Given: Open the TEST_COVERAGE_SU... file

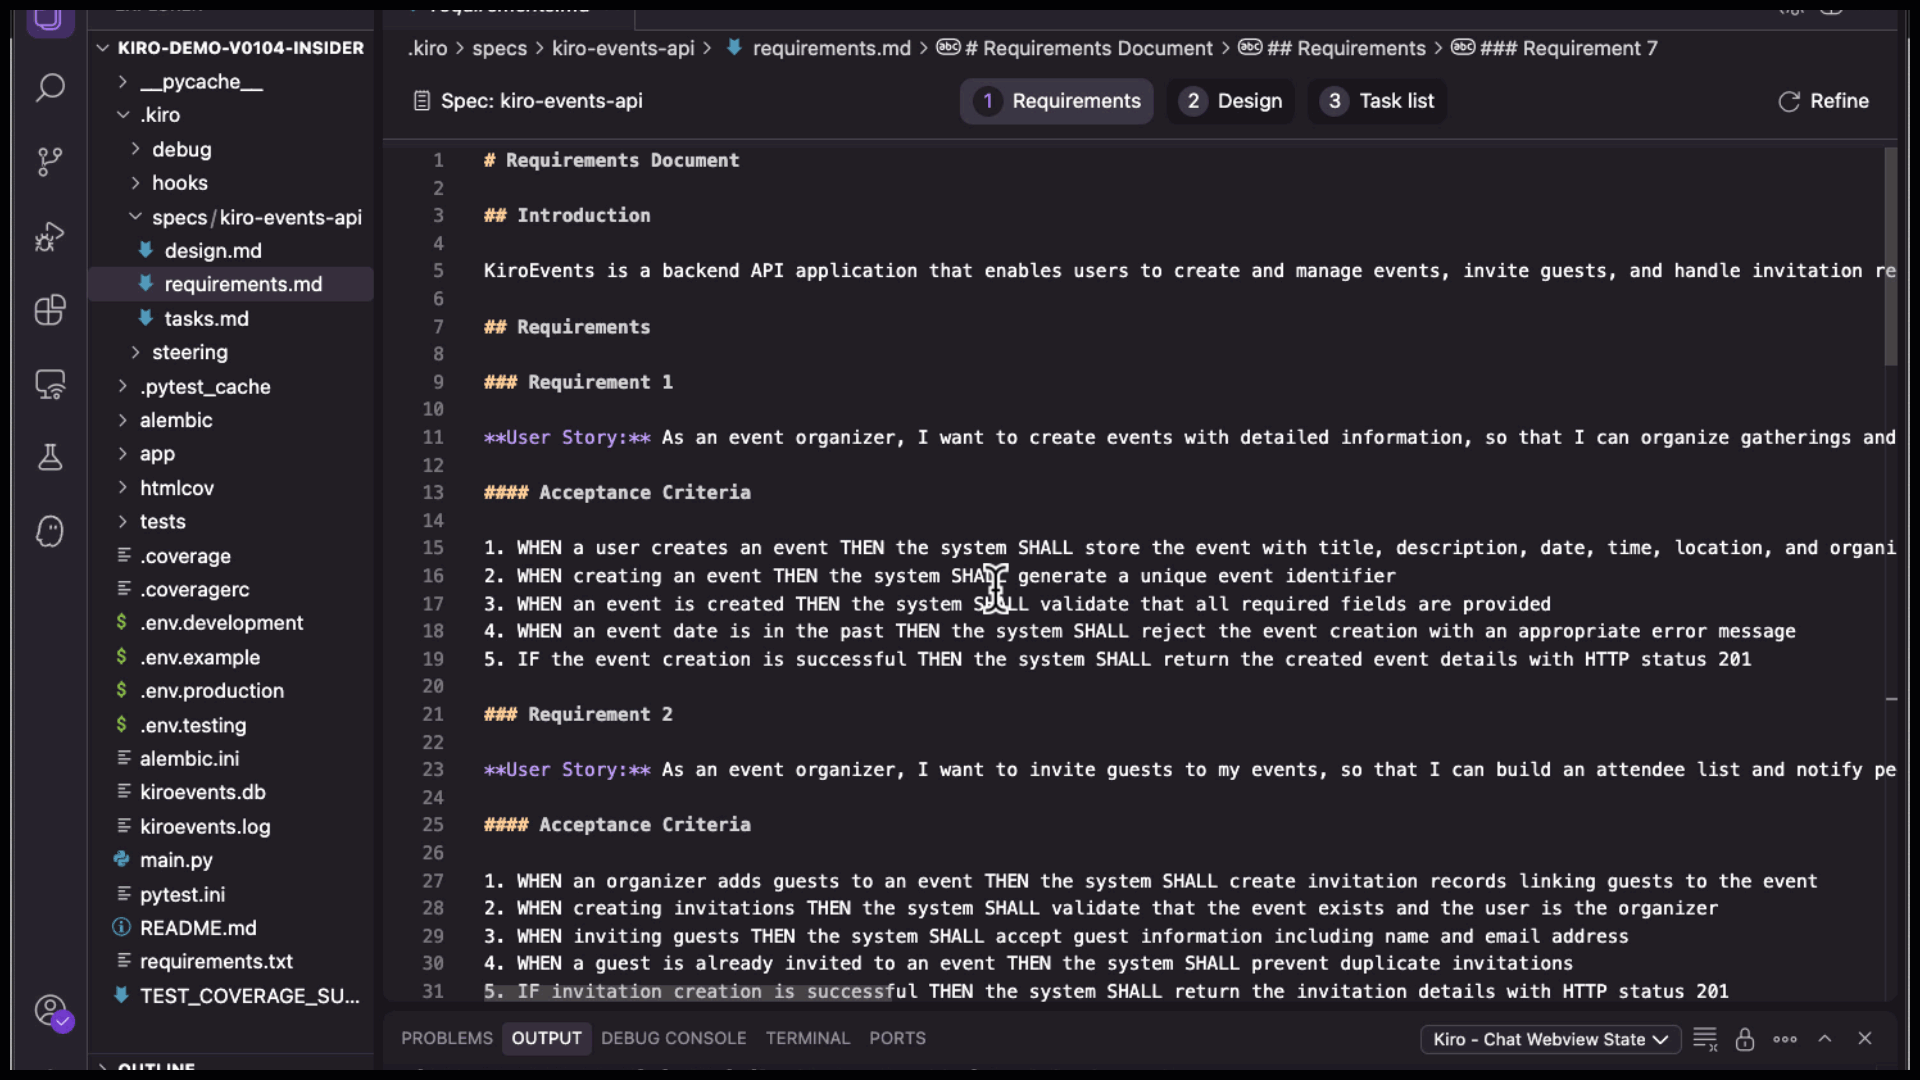Looking at the screenshot, I should [231, 996].
